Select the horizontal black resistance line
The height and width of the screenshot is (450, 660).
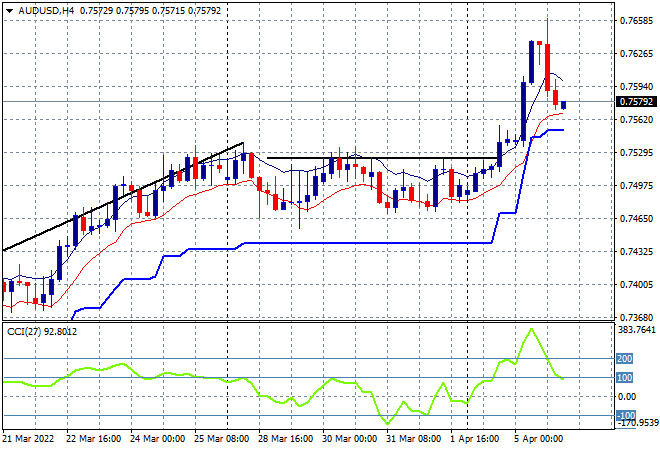[382, 158]
